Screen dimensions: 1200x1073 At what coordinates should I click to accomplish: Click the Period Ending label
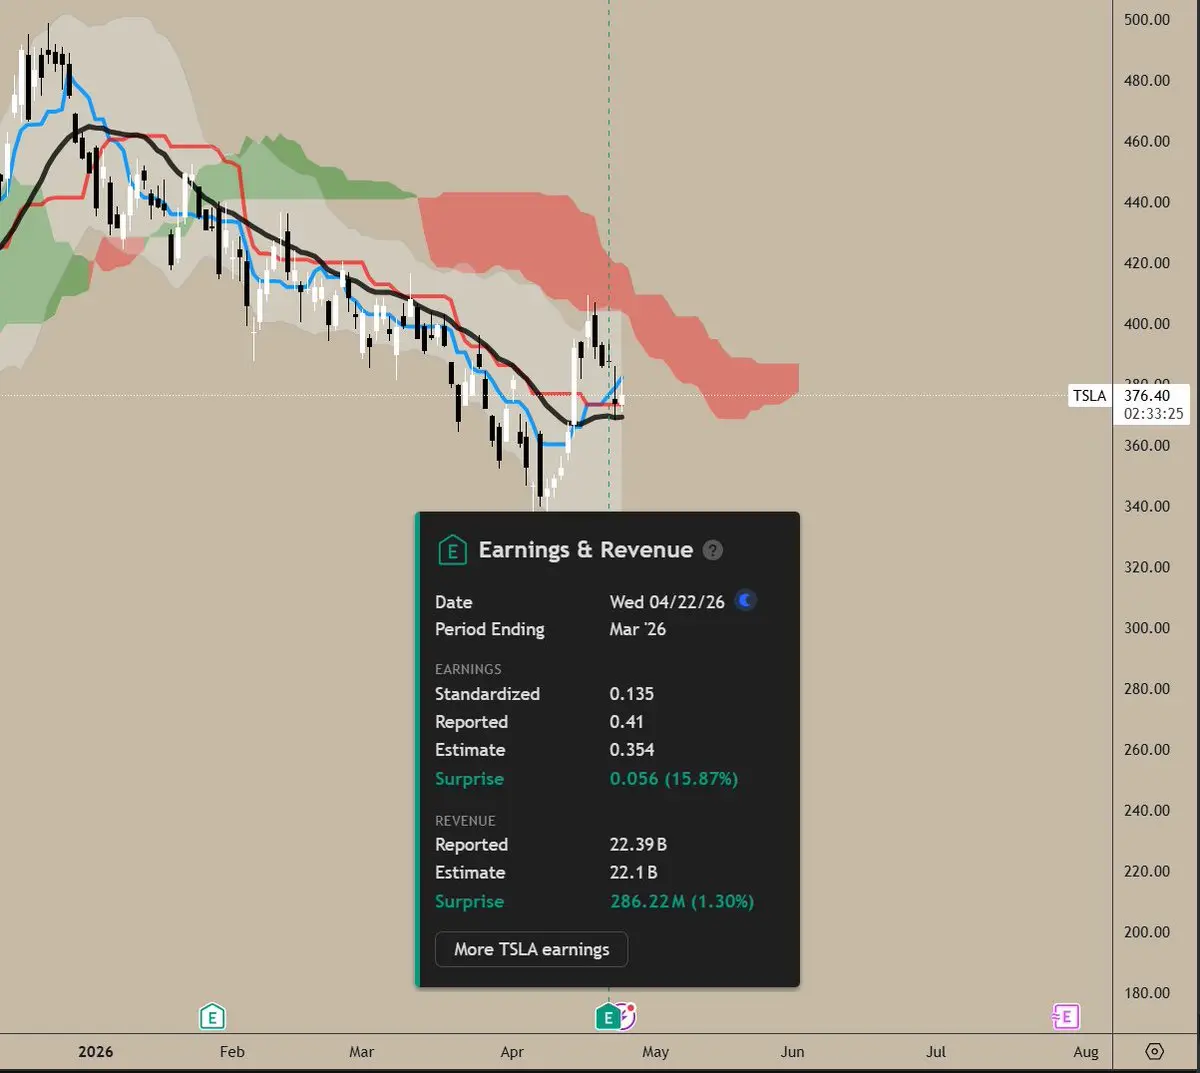pyautogui.click(x=490, y=629)
